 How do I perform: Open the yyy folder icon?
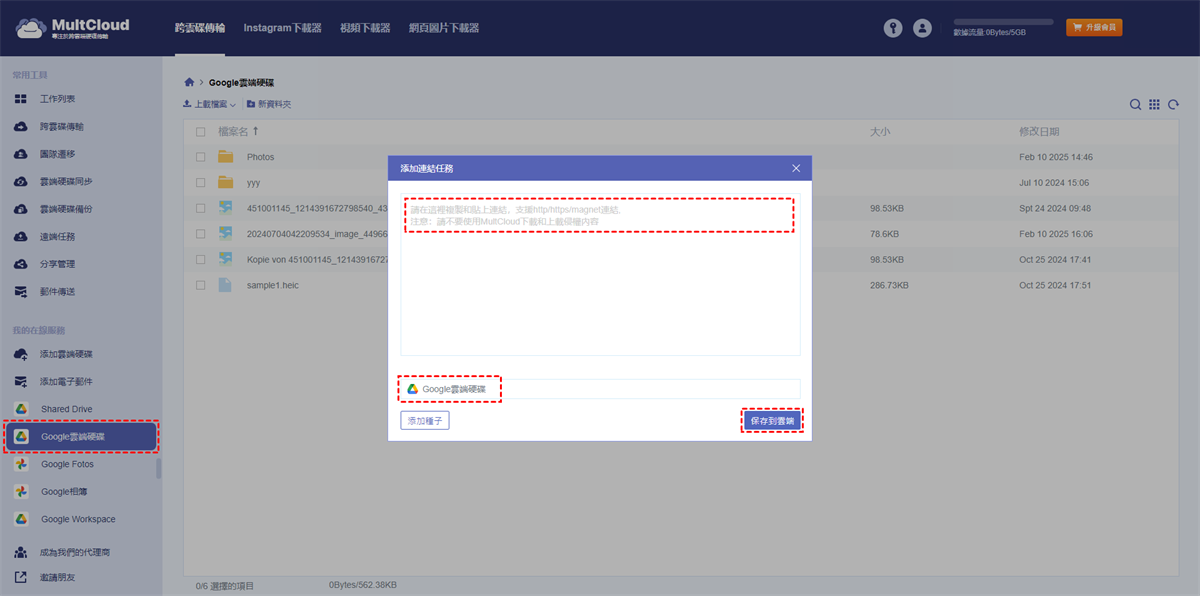point(225,183)
